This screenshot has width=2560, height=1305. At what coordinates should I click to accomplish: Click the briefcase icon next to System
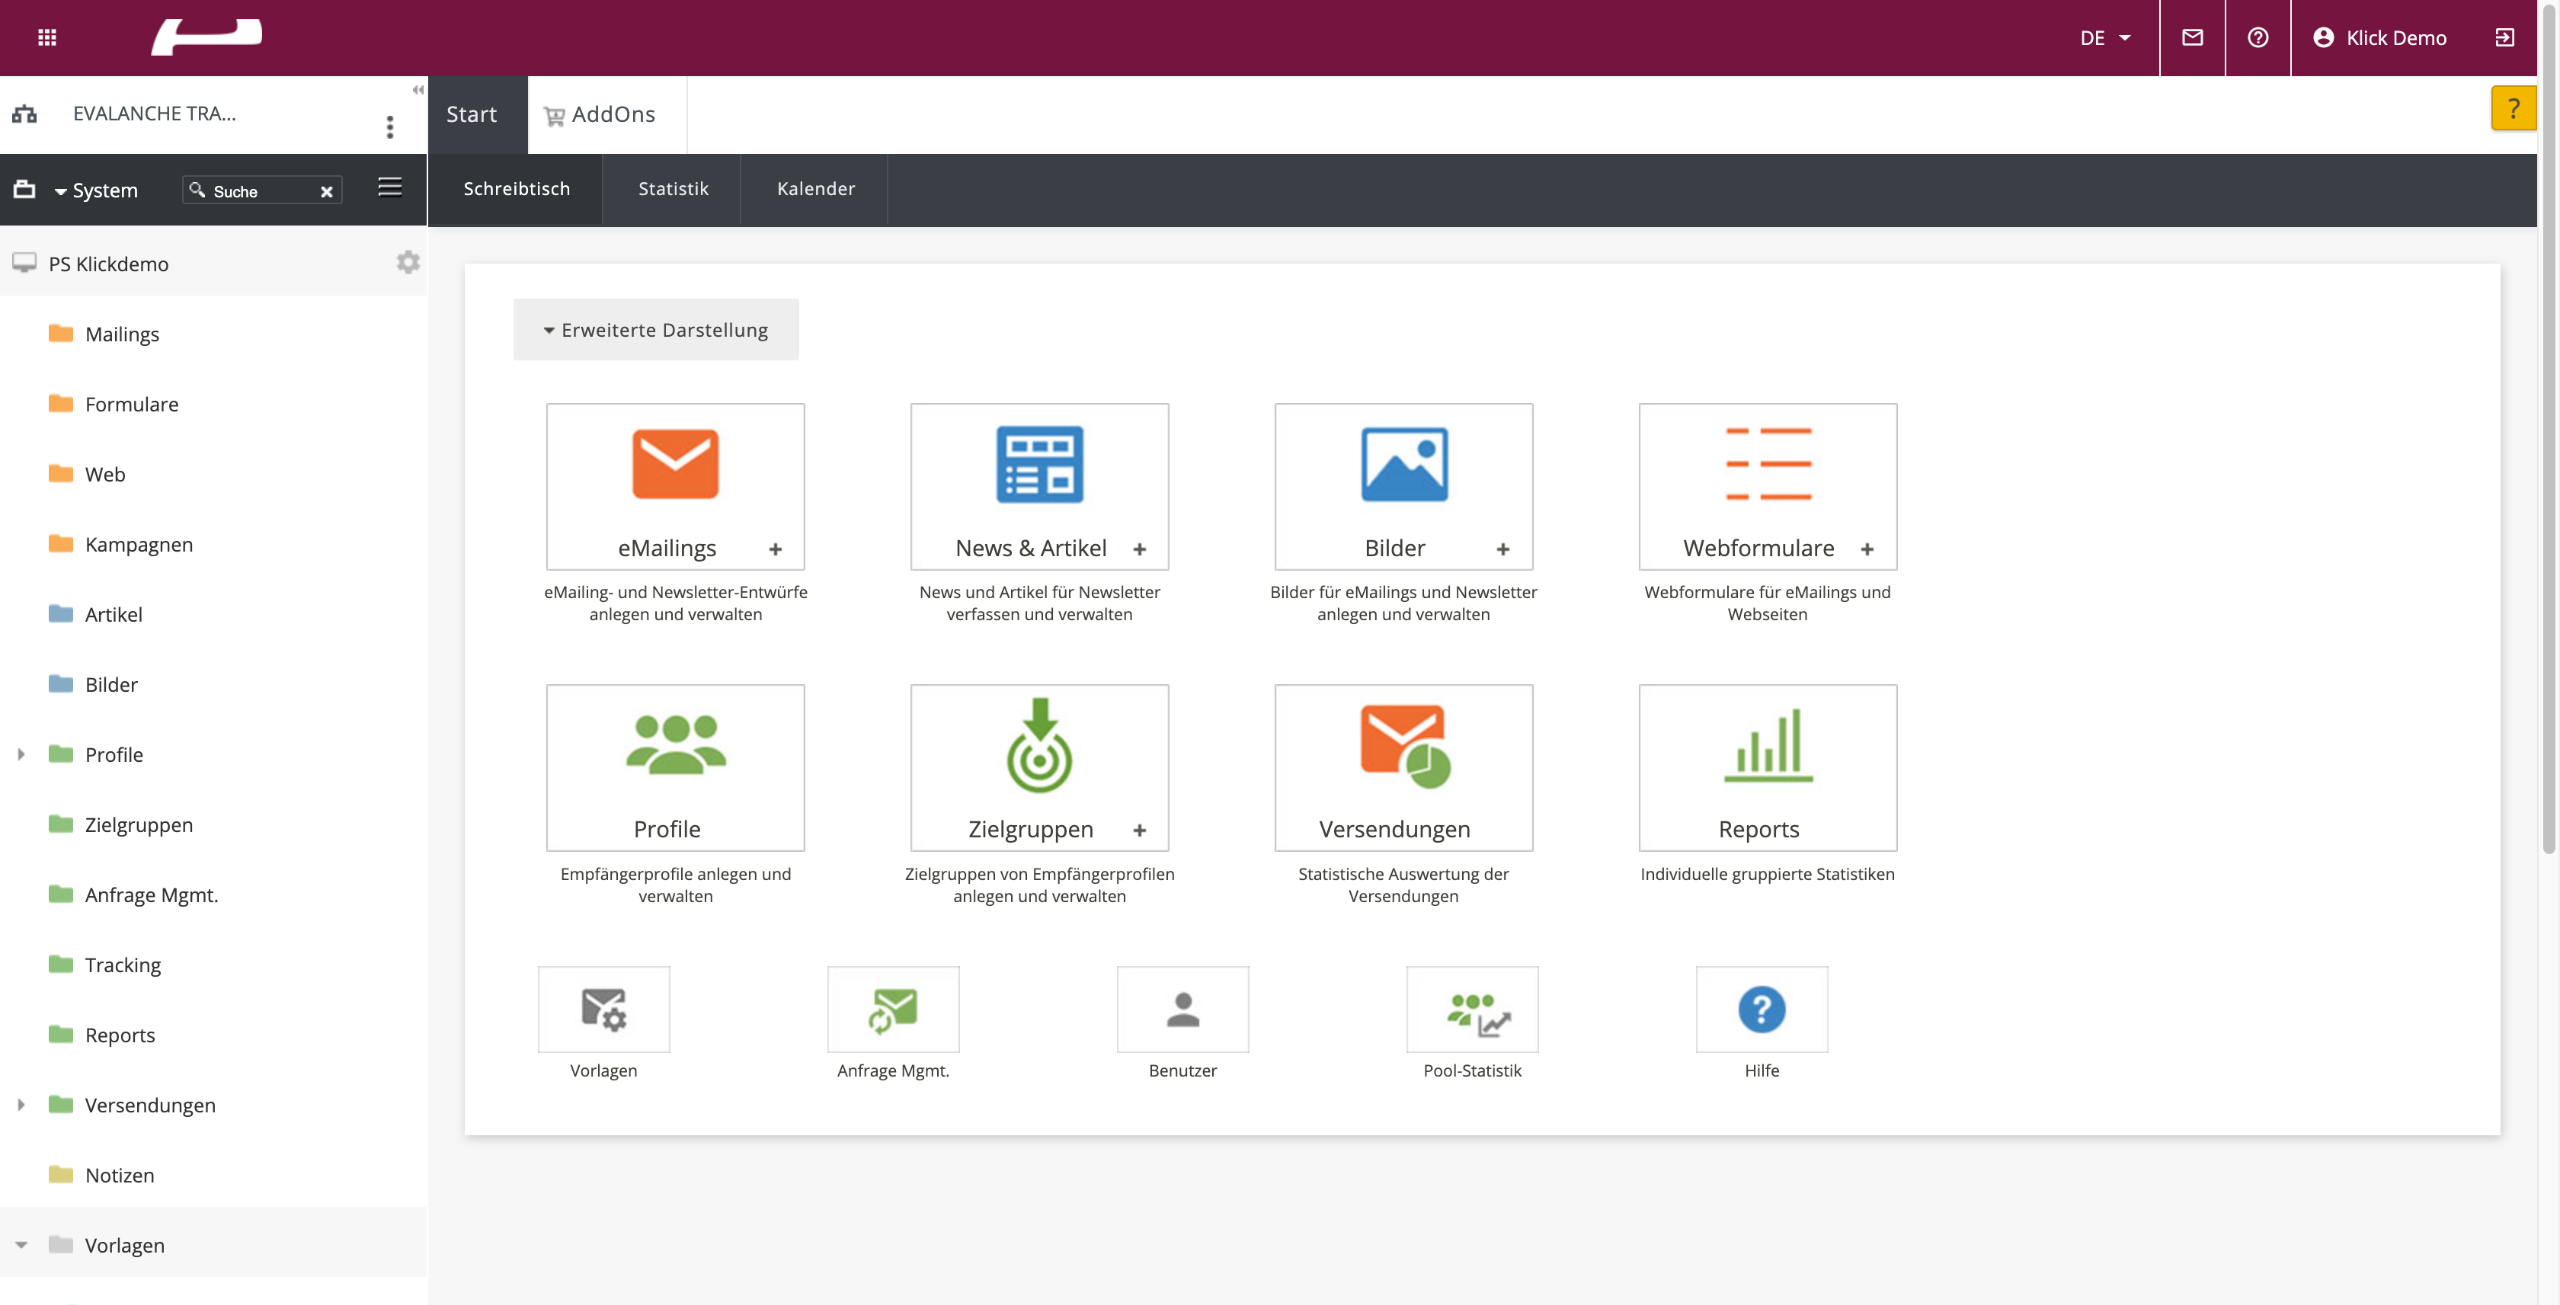point(25,189)
